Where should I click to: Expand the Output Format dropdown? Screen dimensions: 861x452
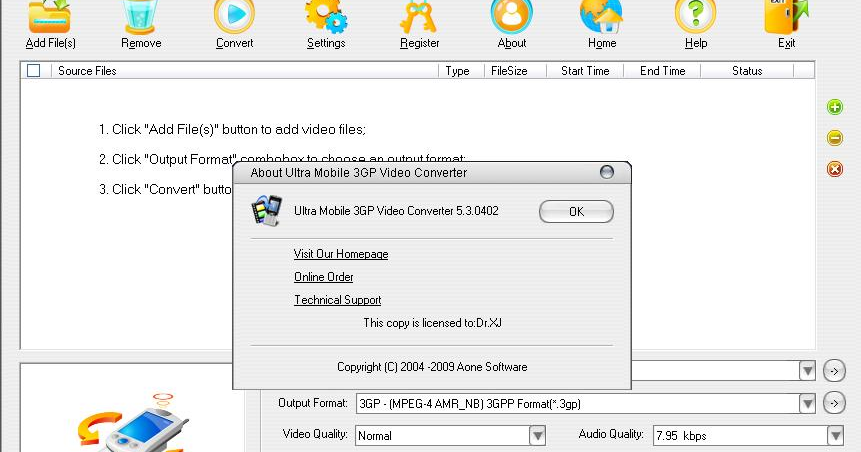coord(807,404)
